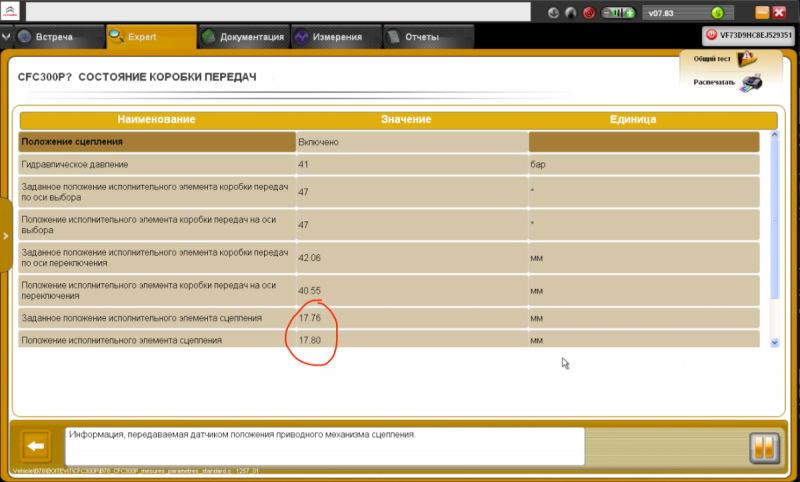
Task: Click the download arrow icon in top bar
Action: click(553, 13)
